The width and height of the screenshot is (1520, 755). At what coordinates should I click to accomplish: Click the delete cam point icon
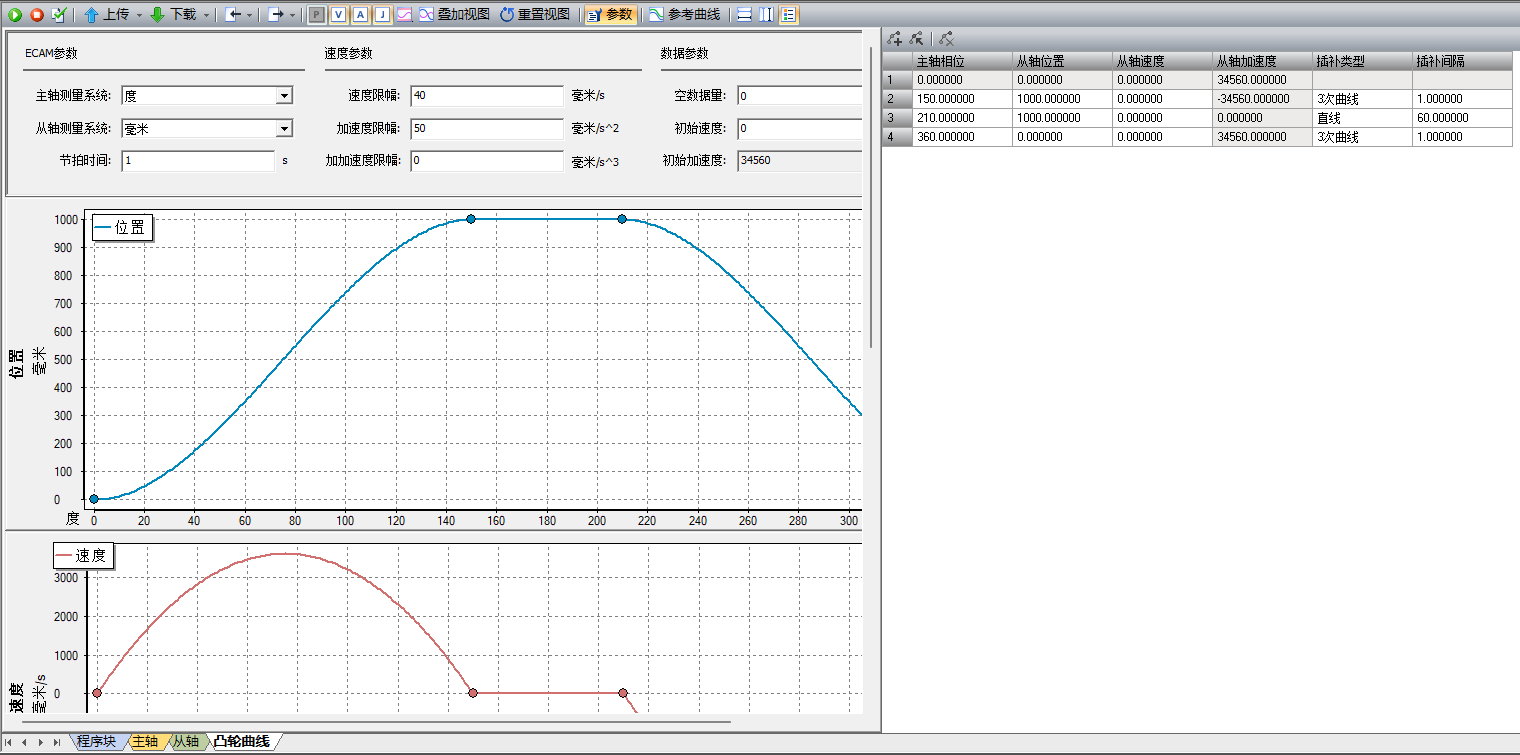(x=946, y=39)
